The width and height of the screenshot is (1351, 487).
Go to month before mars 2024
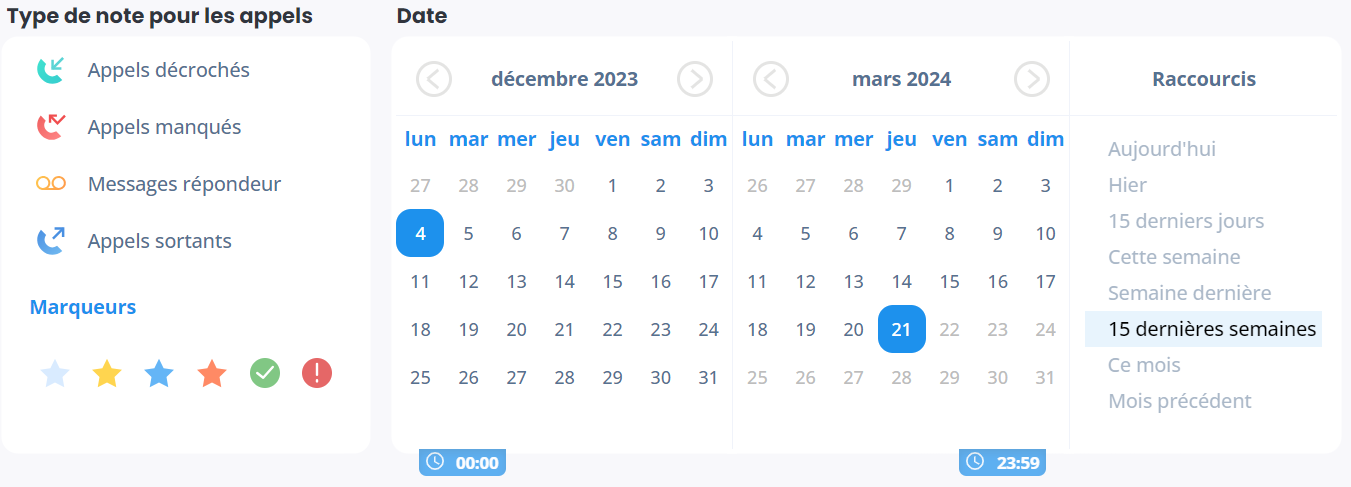point(771,79)
